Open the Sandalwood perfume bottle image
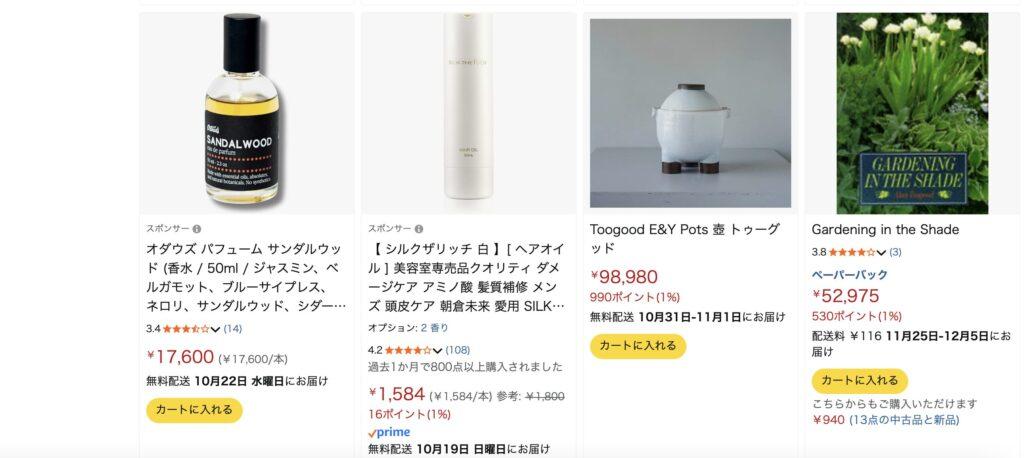This screenshot has width=1024, height=458. pyautogui.click(x=246, y=112)
